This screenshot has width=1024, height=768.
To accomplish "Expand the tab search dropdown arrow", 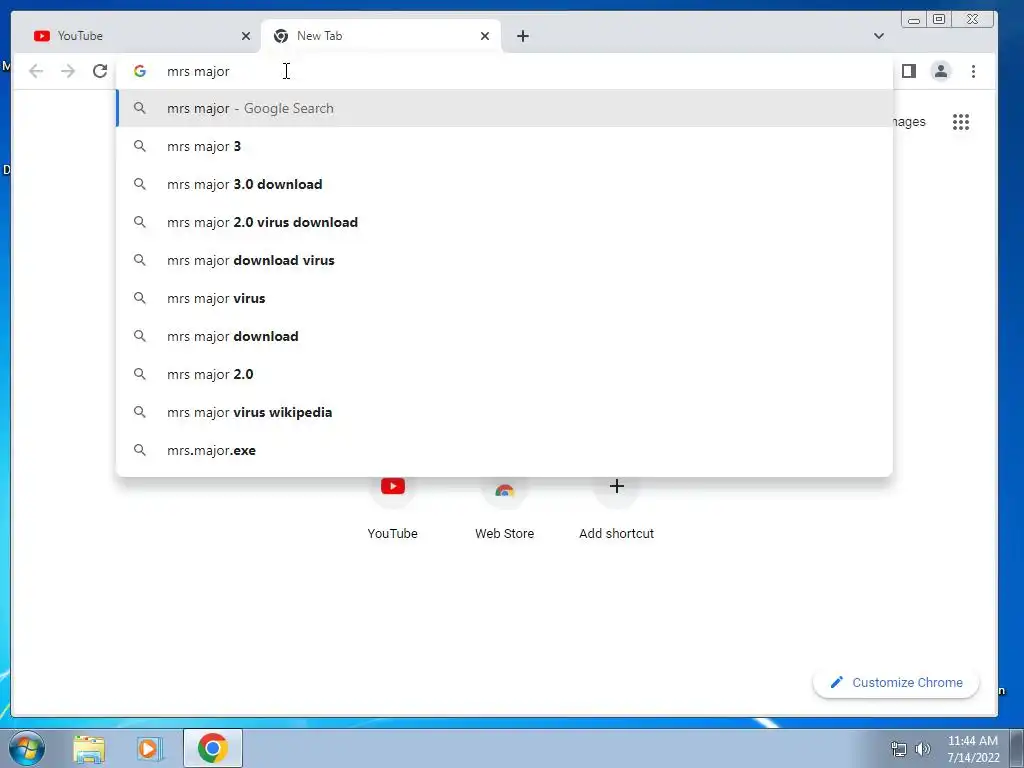I will click(878, 36).
